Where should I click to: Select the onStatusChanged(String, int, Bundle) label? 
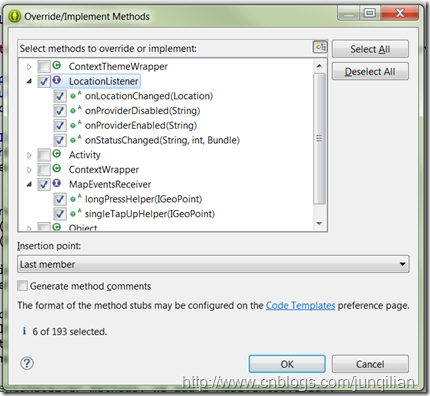[162, 140]
